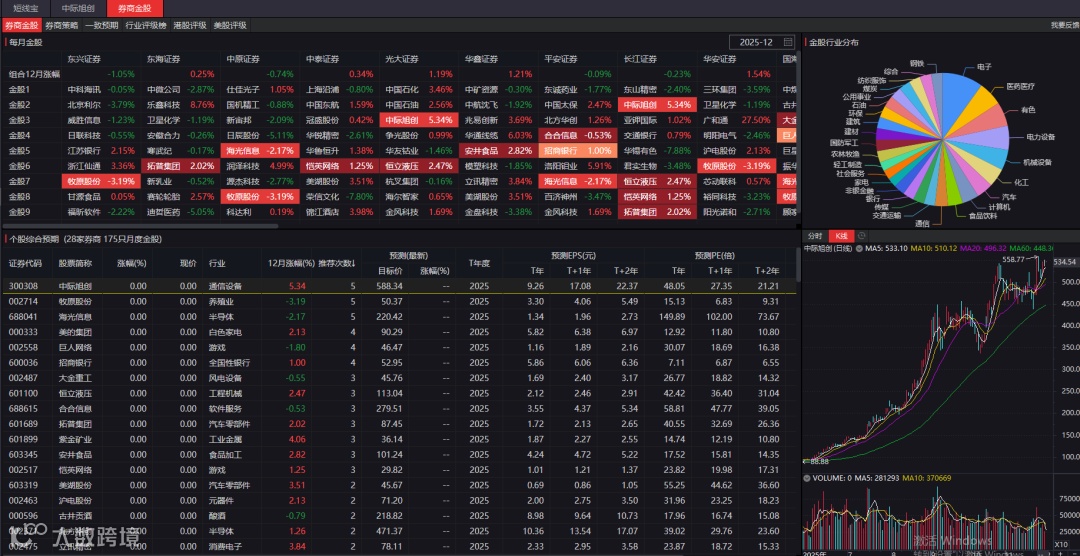Switch chart to 分时 view
Image resolution: width=1080 pixels, height=556 pixels.
point(815,236)
